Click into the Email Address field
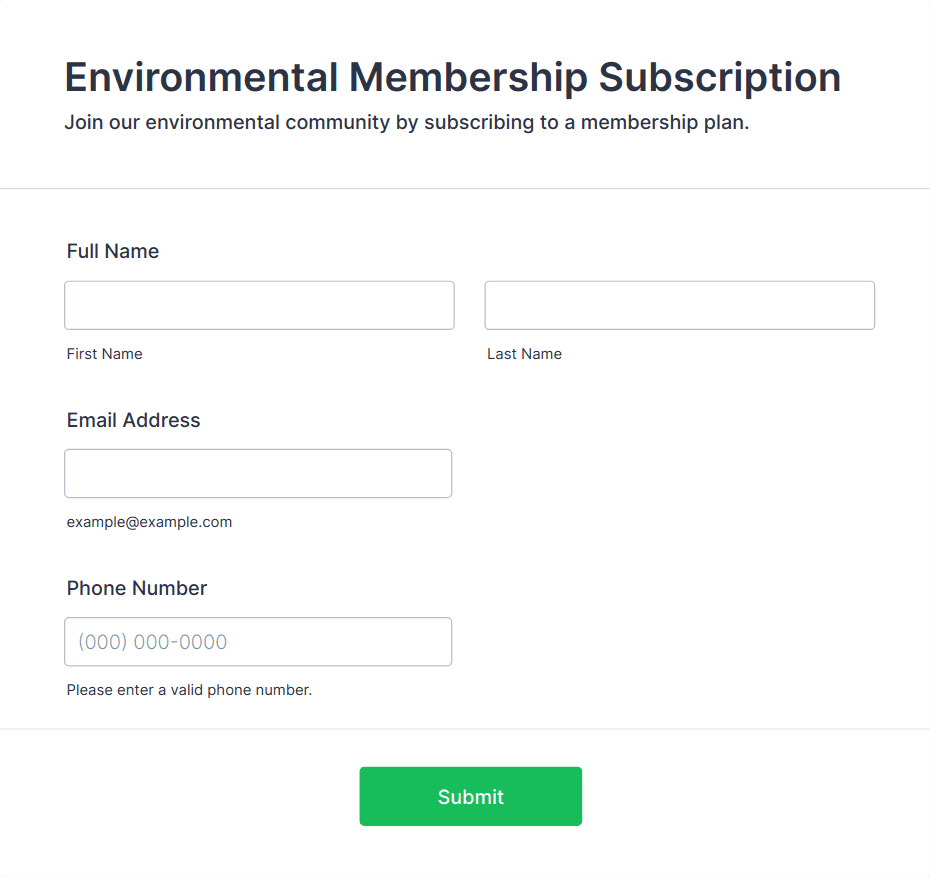The height and width of the screenshot is (876, 930). pos(258,473)
